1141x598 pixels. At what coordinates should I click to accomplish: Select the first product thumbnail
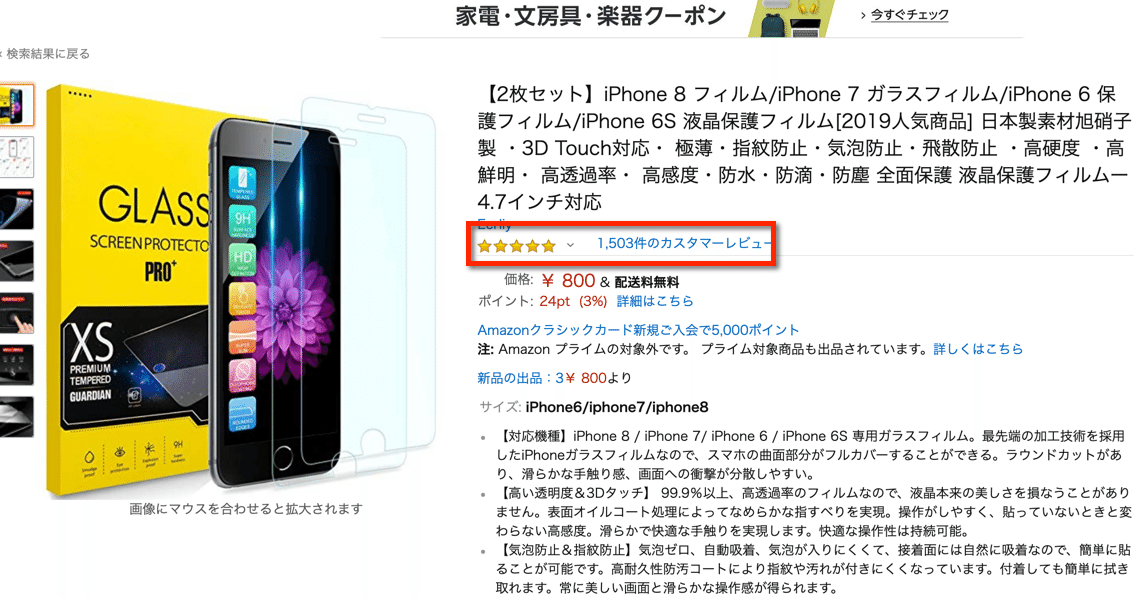point(16,105)
